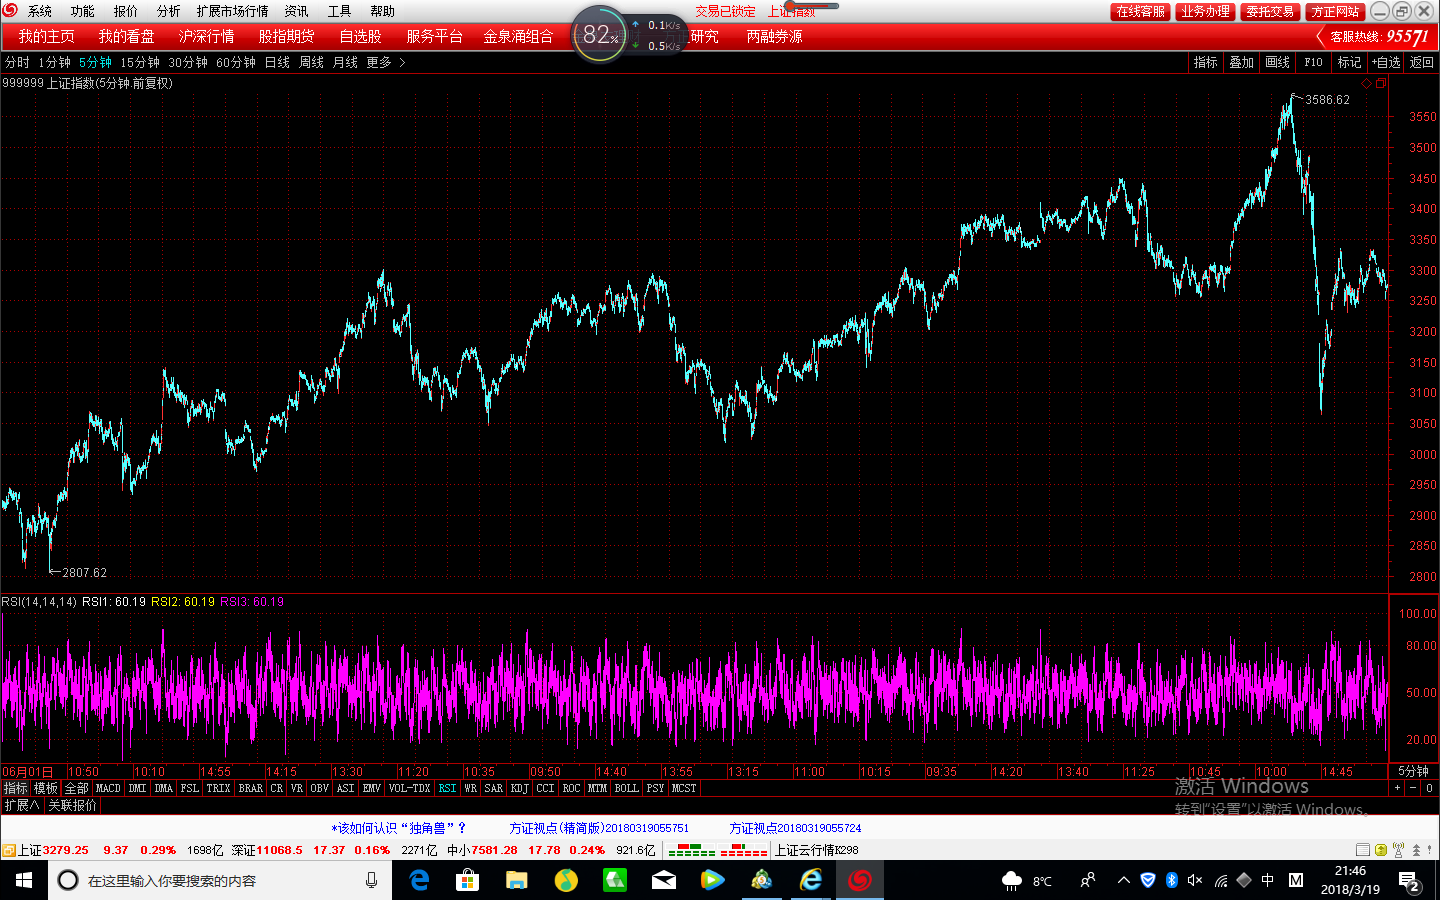
Task: Click restore-window icon at chart top-right
Action: coord(1381,83)
